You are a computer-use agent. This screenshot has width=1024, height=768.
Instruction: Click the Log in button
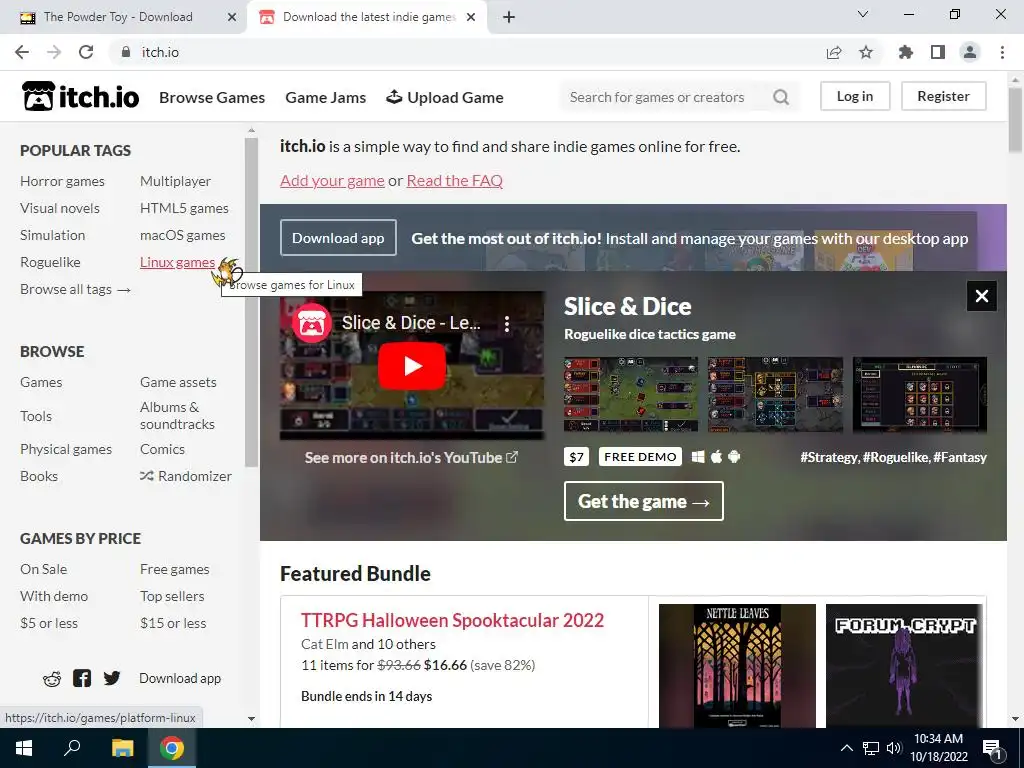click(855, 96)
